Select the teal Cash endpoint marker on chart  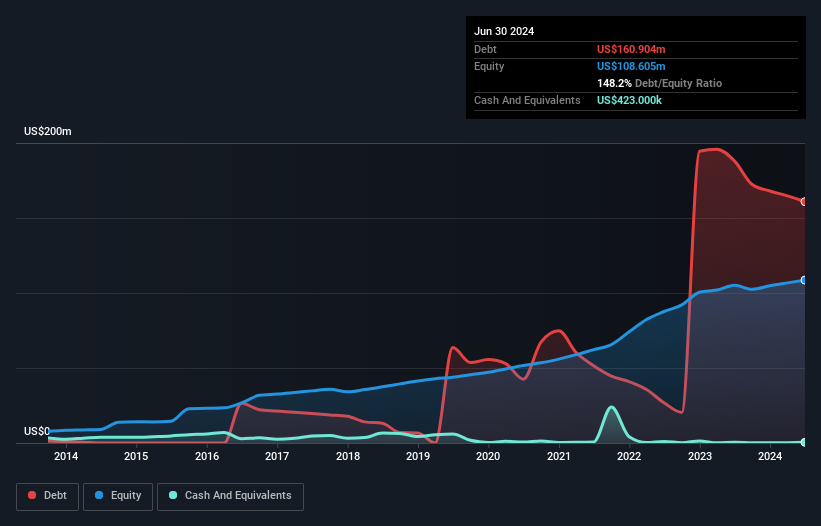pos(804,442)
